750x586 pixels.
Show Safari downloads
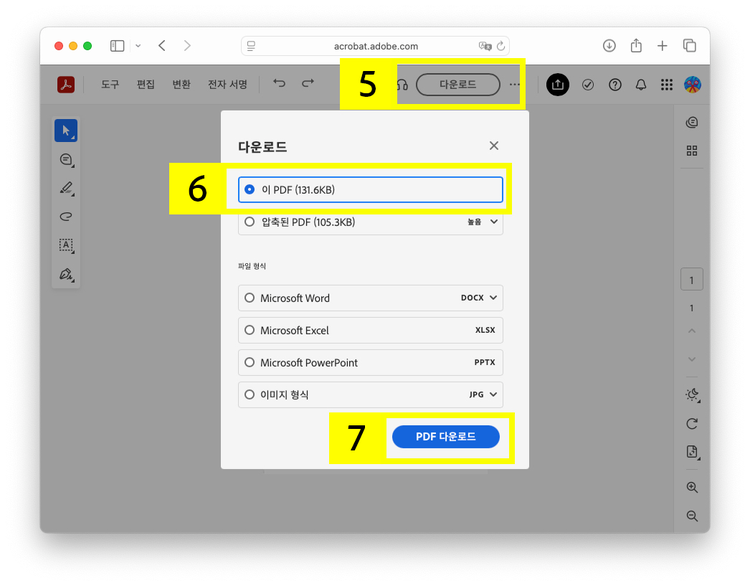coord(609,46)
